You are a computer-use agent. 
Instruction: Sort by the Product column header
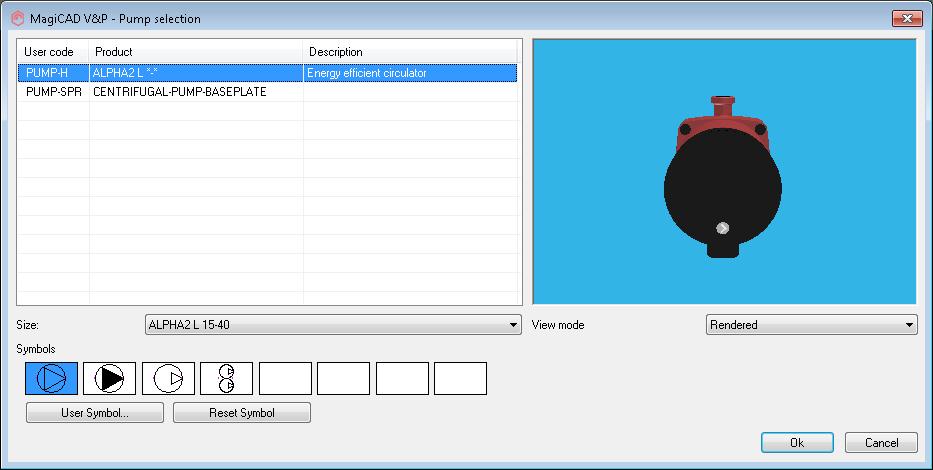click(x=196, y=52)
